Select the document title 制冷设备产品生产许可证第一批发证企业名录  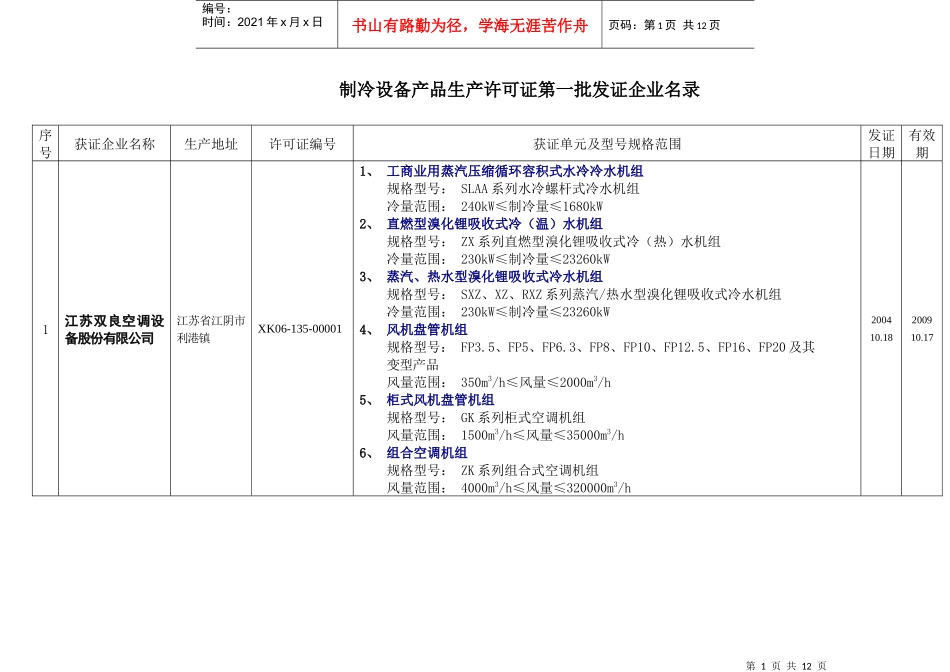point(519,90)
